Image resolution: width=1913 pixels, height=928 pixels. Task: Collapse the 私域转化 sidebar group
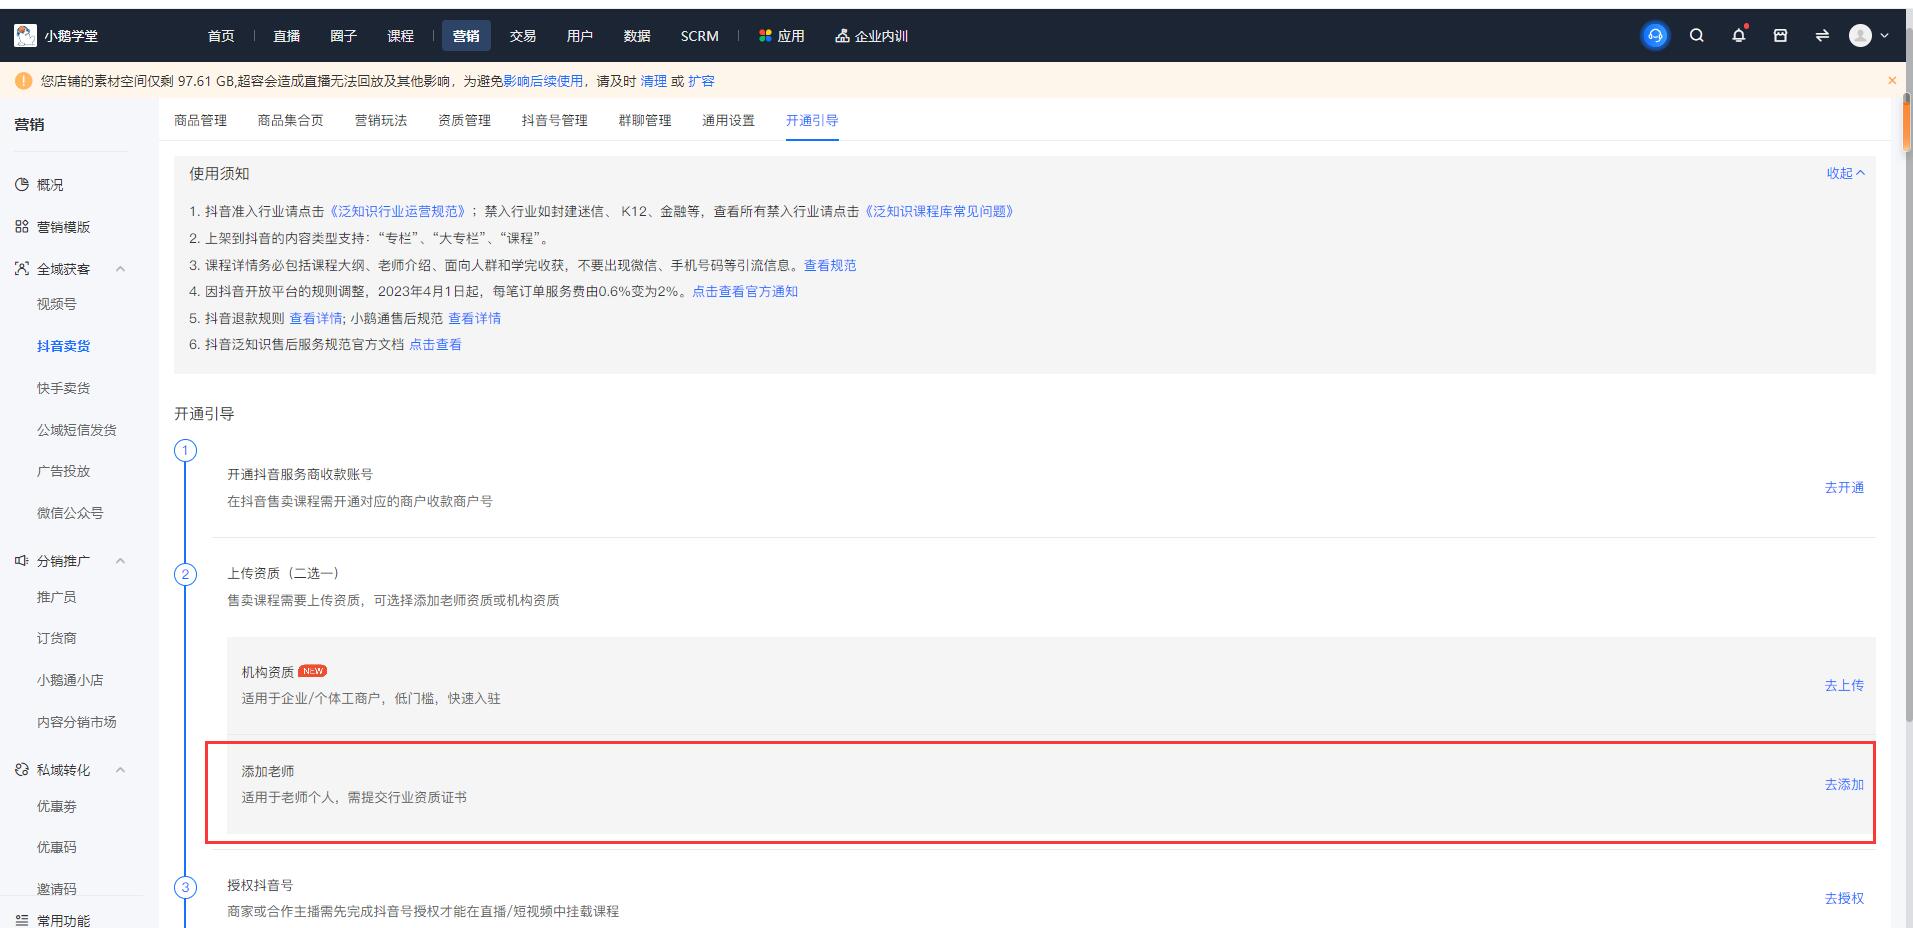pos(121,770)
